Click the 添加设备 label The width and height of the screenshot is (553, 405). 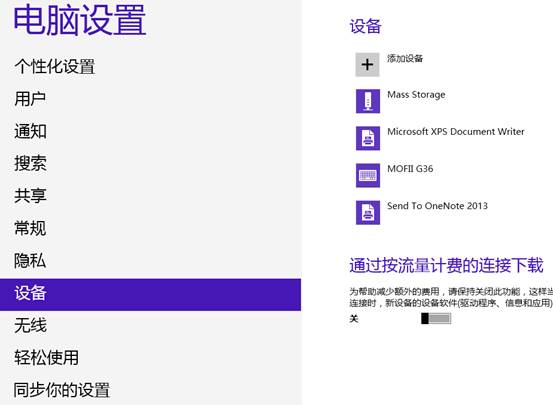pyautogui.click(x=405, y=58)
